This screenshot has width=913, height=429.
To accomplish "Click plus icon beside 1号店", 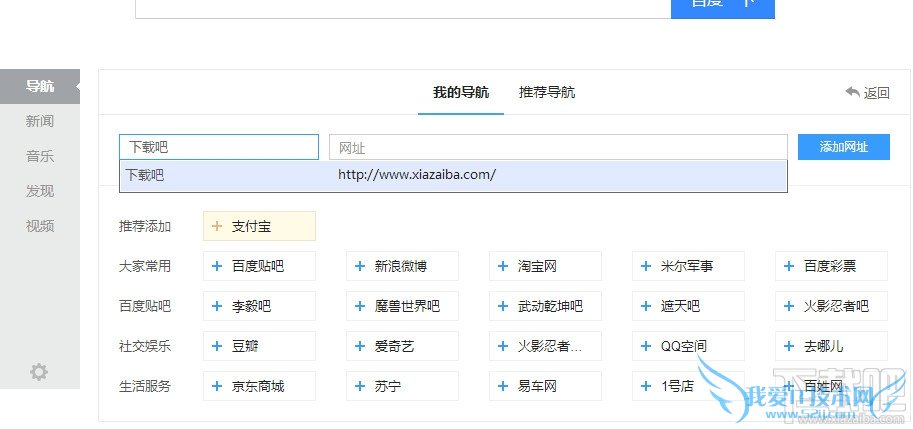I will click(x=646, y=386).
